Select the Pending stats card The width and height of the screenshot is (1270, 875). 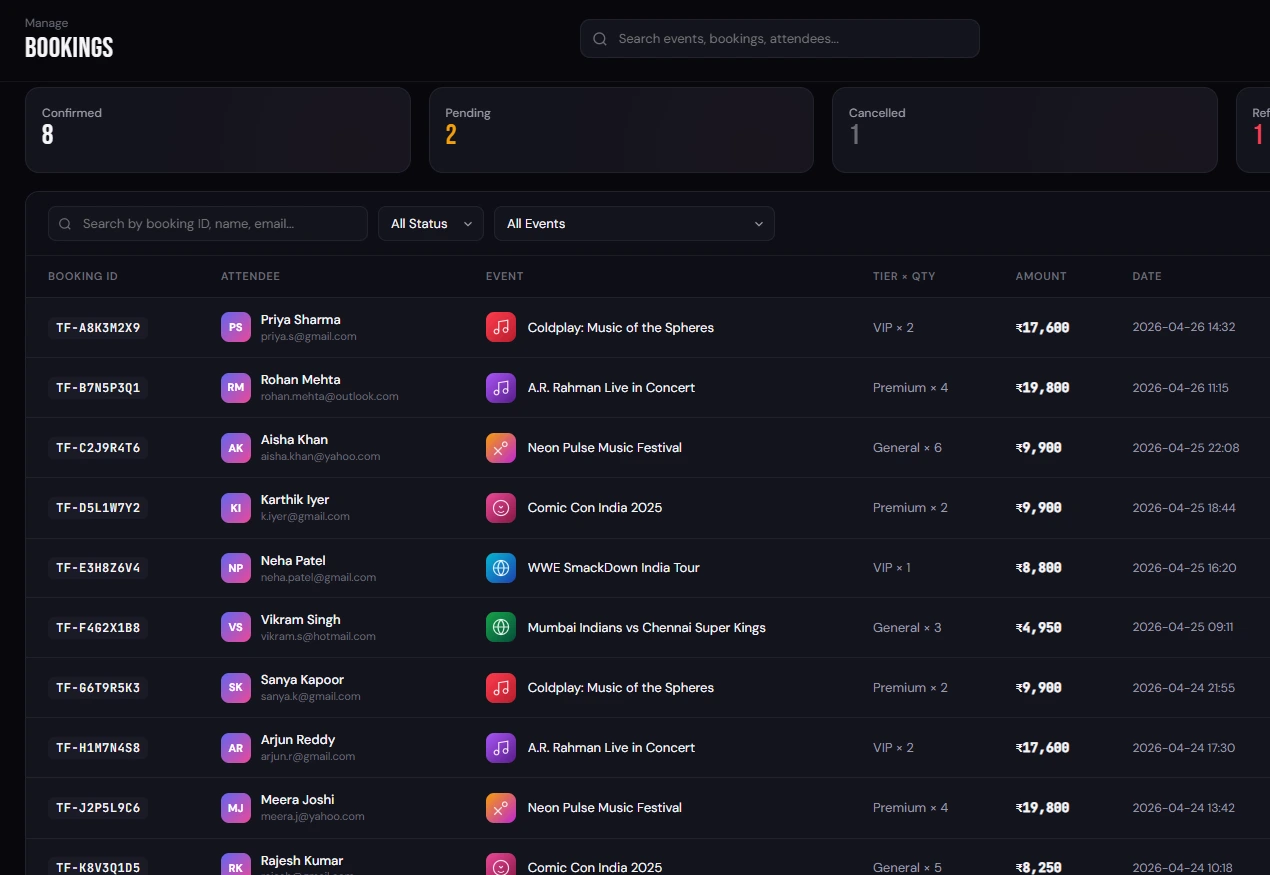(621, 130)
